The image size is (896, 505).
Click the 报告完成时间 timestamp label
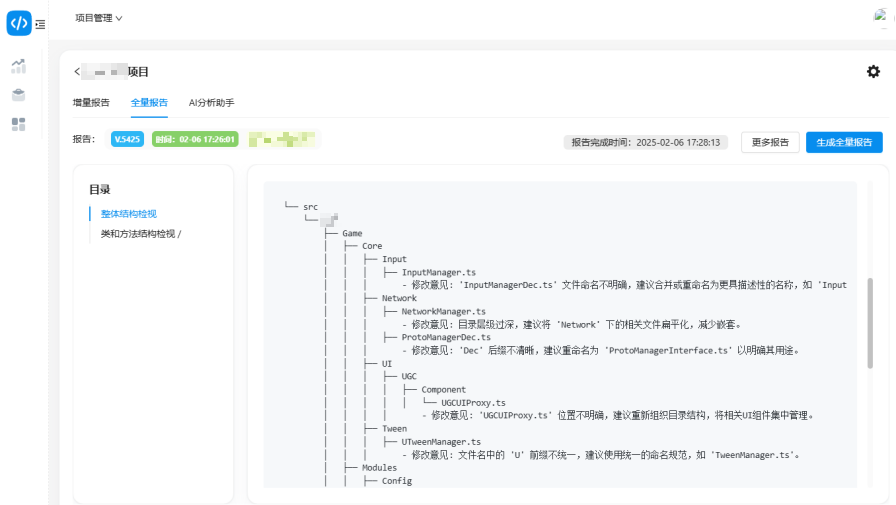(x=646, y=142)
